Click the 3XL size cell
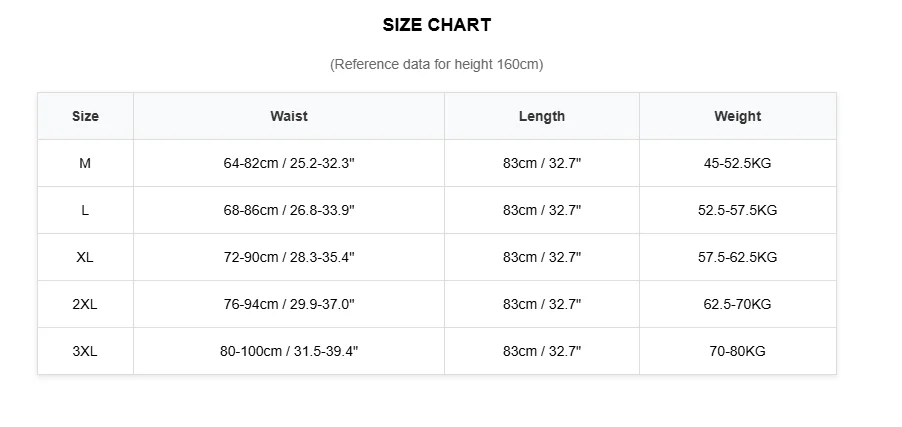The height and width of the screenshot is (427, 902). pos(85,351)
